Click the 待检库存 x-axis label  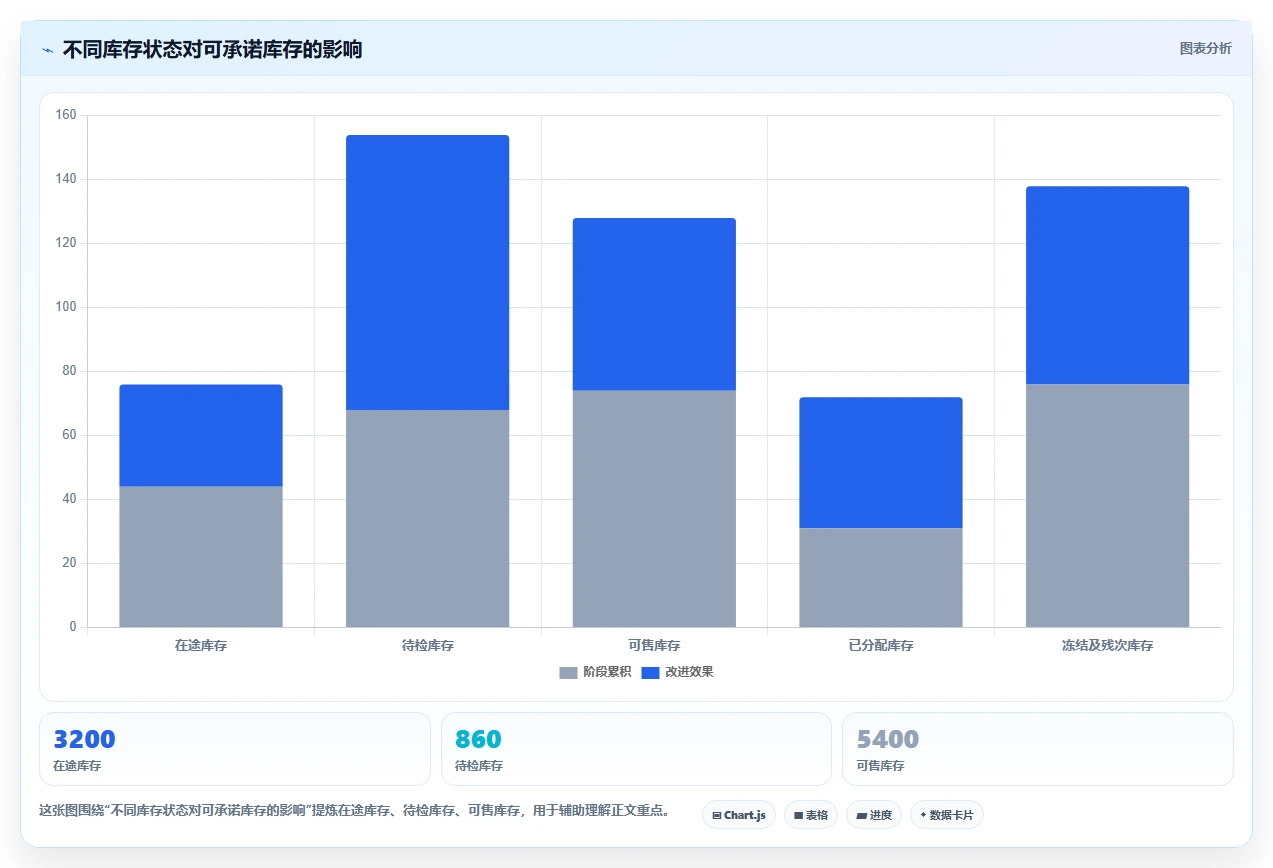(x=427, y=646)
